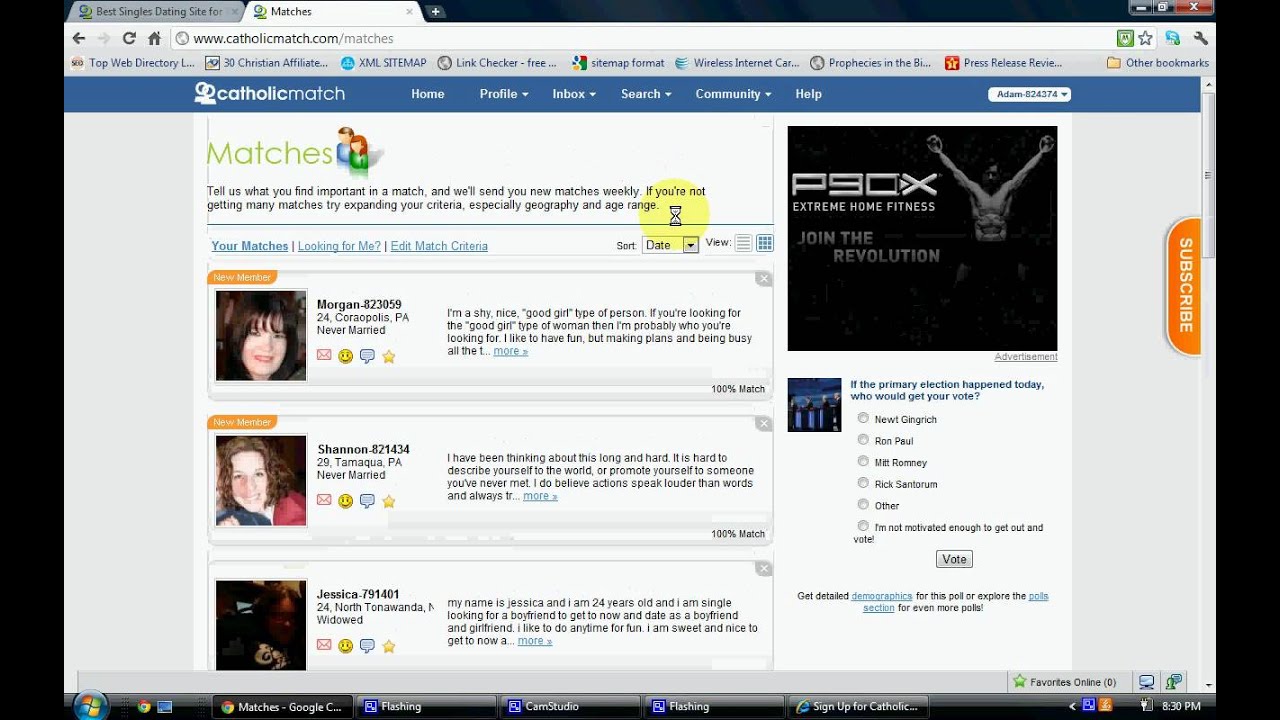This screenshot has width=1280, height=720.
Task: Go to browser home page icon
Action: tap(154, 38)
